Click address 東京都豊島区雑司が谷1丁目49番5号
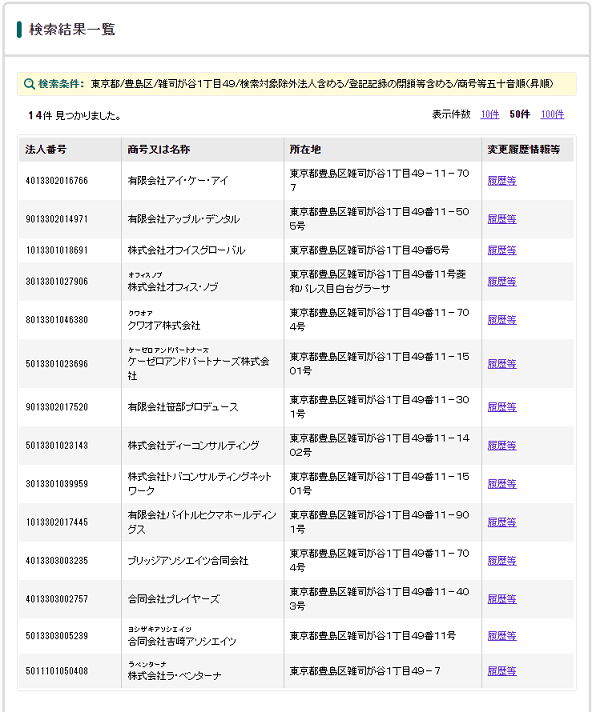The image size is (600, 712). click(x=369, y=250)
